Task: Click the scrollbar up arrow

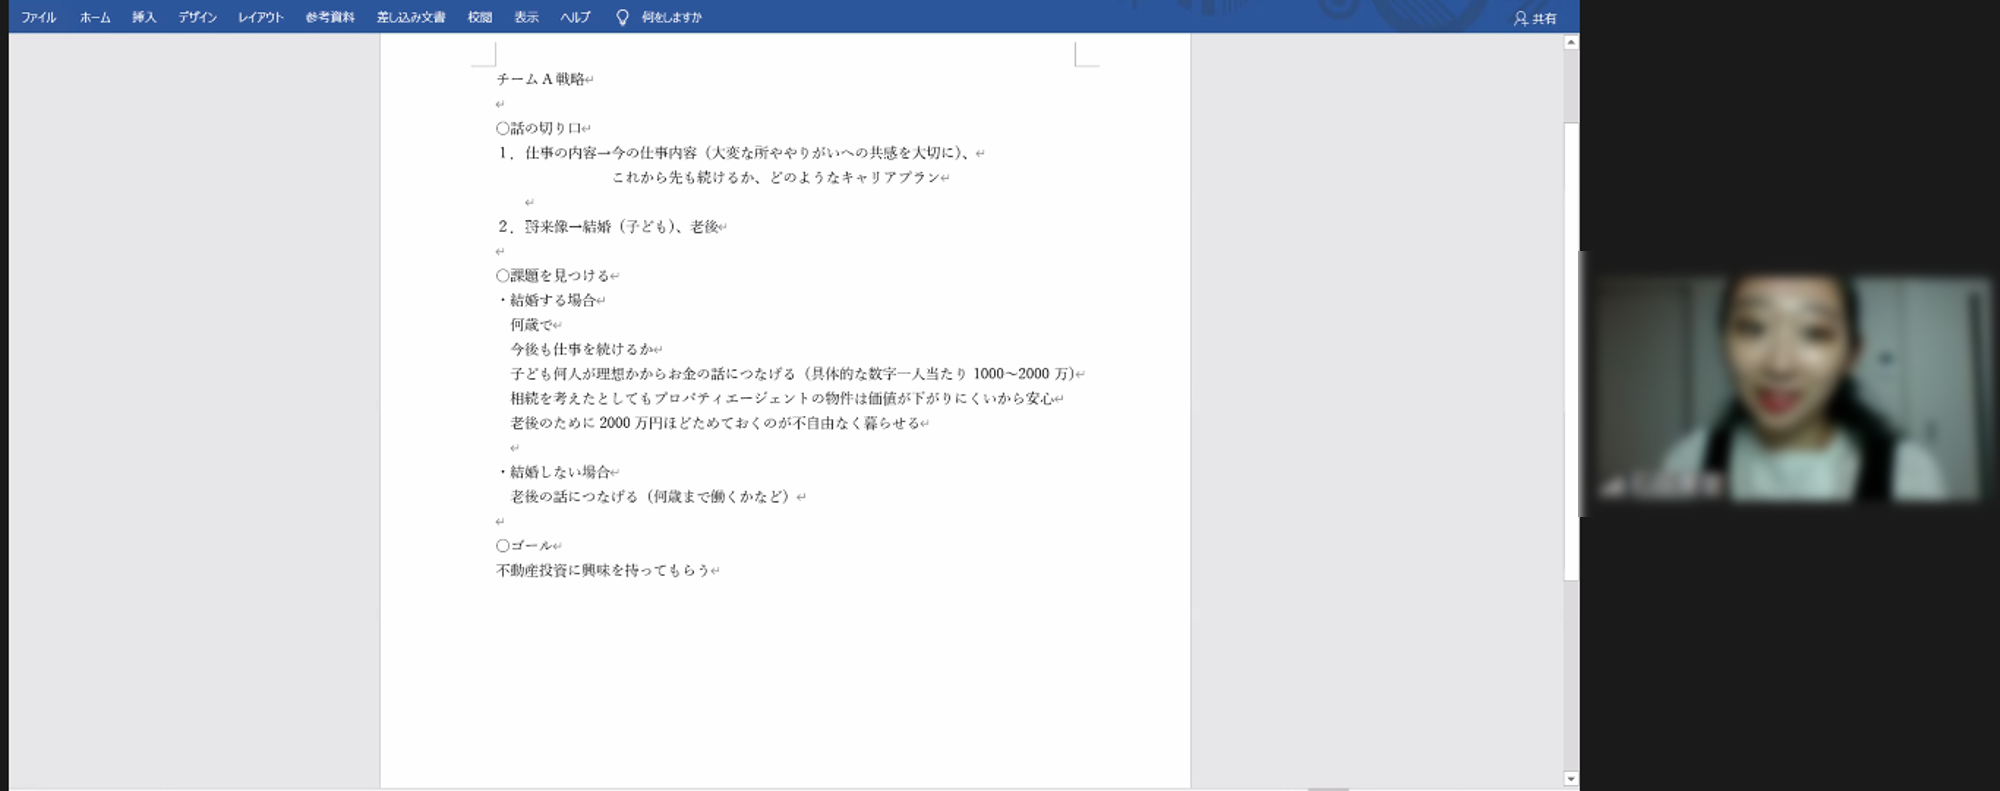Action: [x=1571, y=43]
